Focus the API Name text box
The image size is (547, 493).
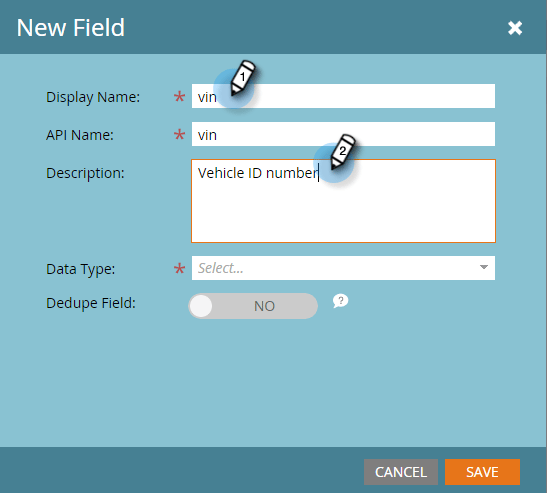coord(343,134)
